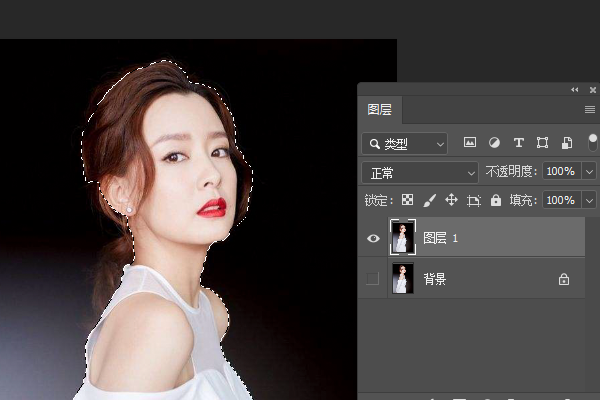Screen dimensions: 600x400
Task: Lock all padlock icon
Action: 496,200
